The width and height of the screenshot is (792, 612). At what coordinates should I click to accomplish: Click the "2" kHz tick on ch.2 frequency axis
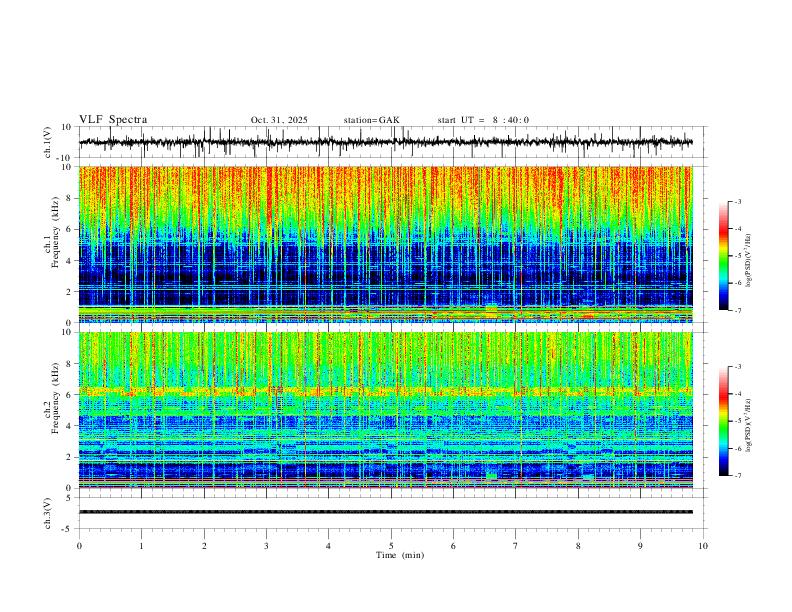tap(69, 457)
